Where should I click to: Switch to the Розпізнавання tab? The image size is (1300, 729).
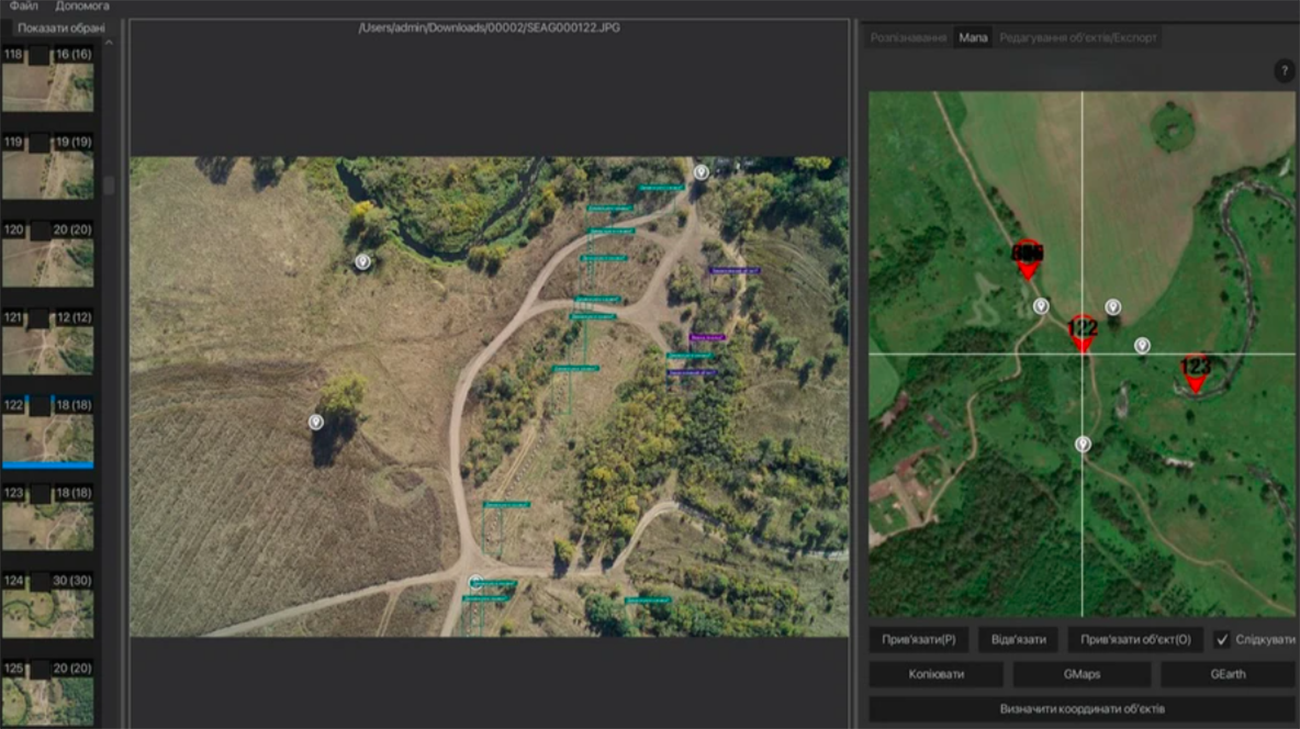click(x=908, y=38)
